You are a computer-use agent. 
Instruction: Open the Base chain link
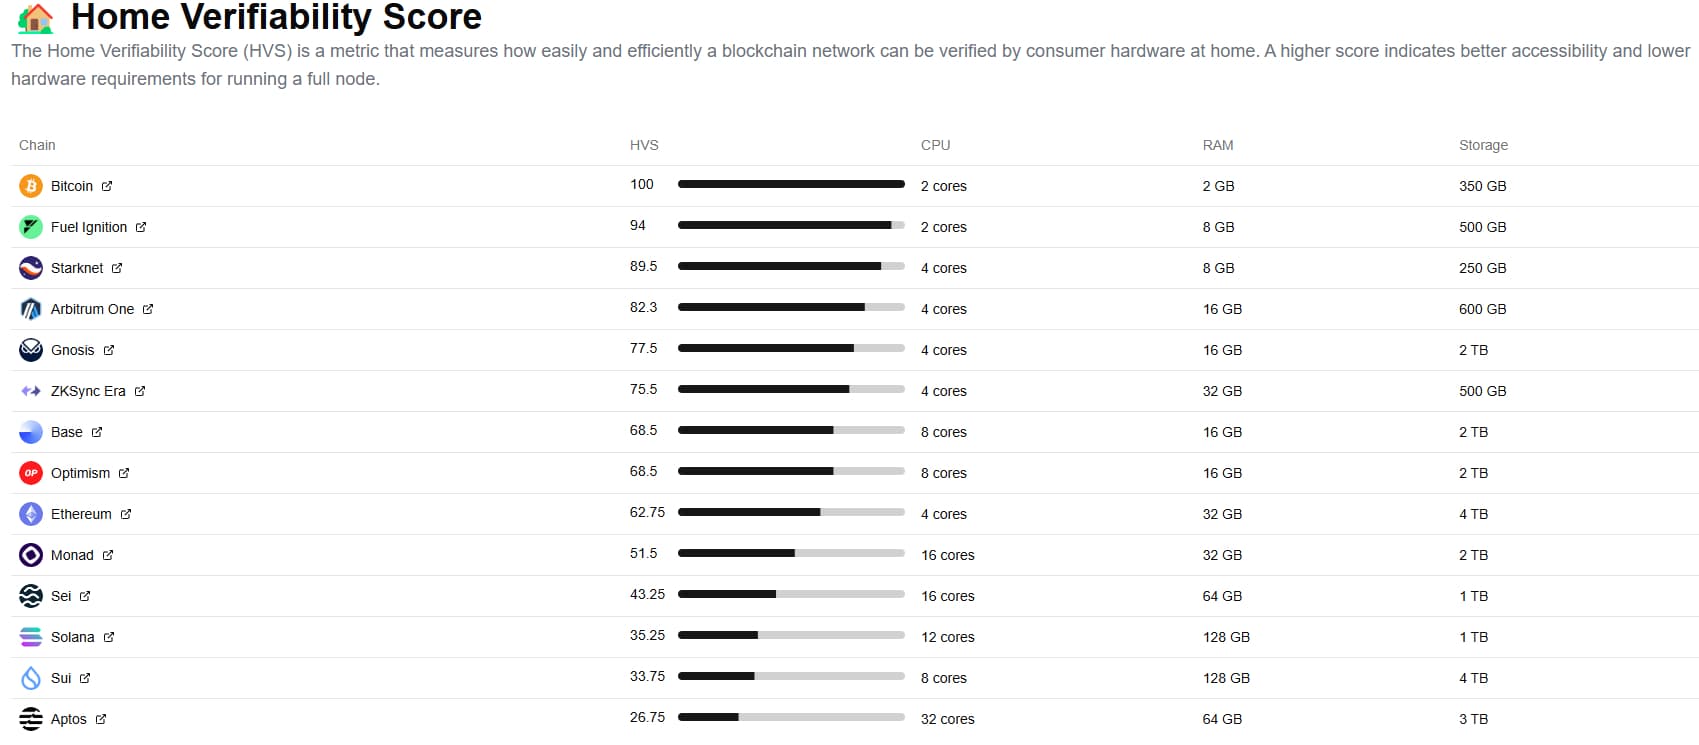(x=67, y=432)
